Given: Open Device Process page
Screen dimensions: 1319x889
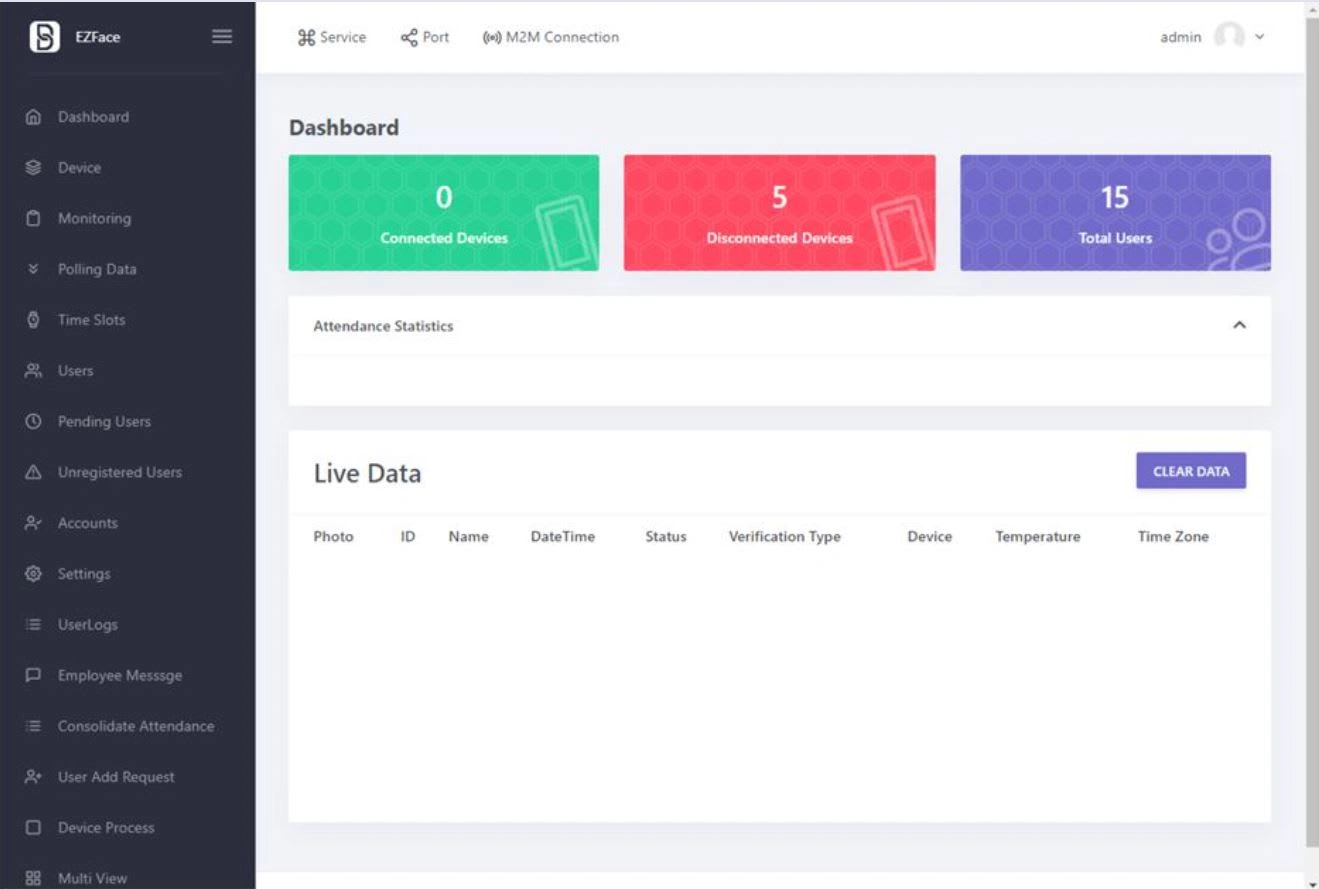Looking at the screenshot, I should point(106,828).
